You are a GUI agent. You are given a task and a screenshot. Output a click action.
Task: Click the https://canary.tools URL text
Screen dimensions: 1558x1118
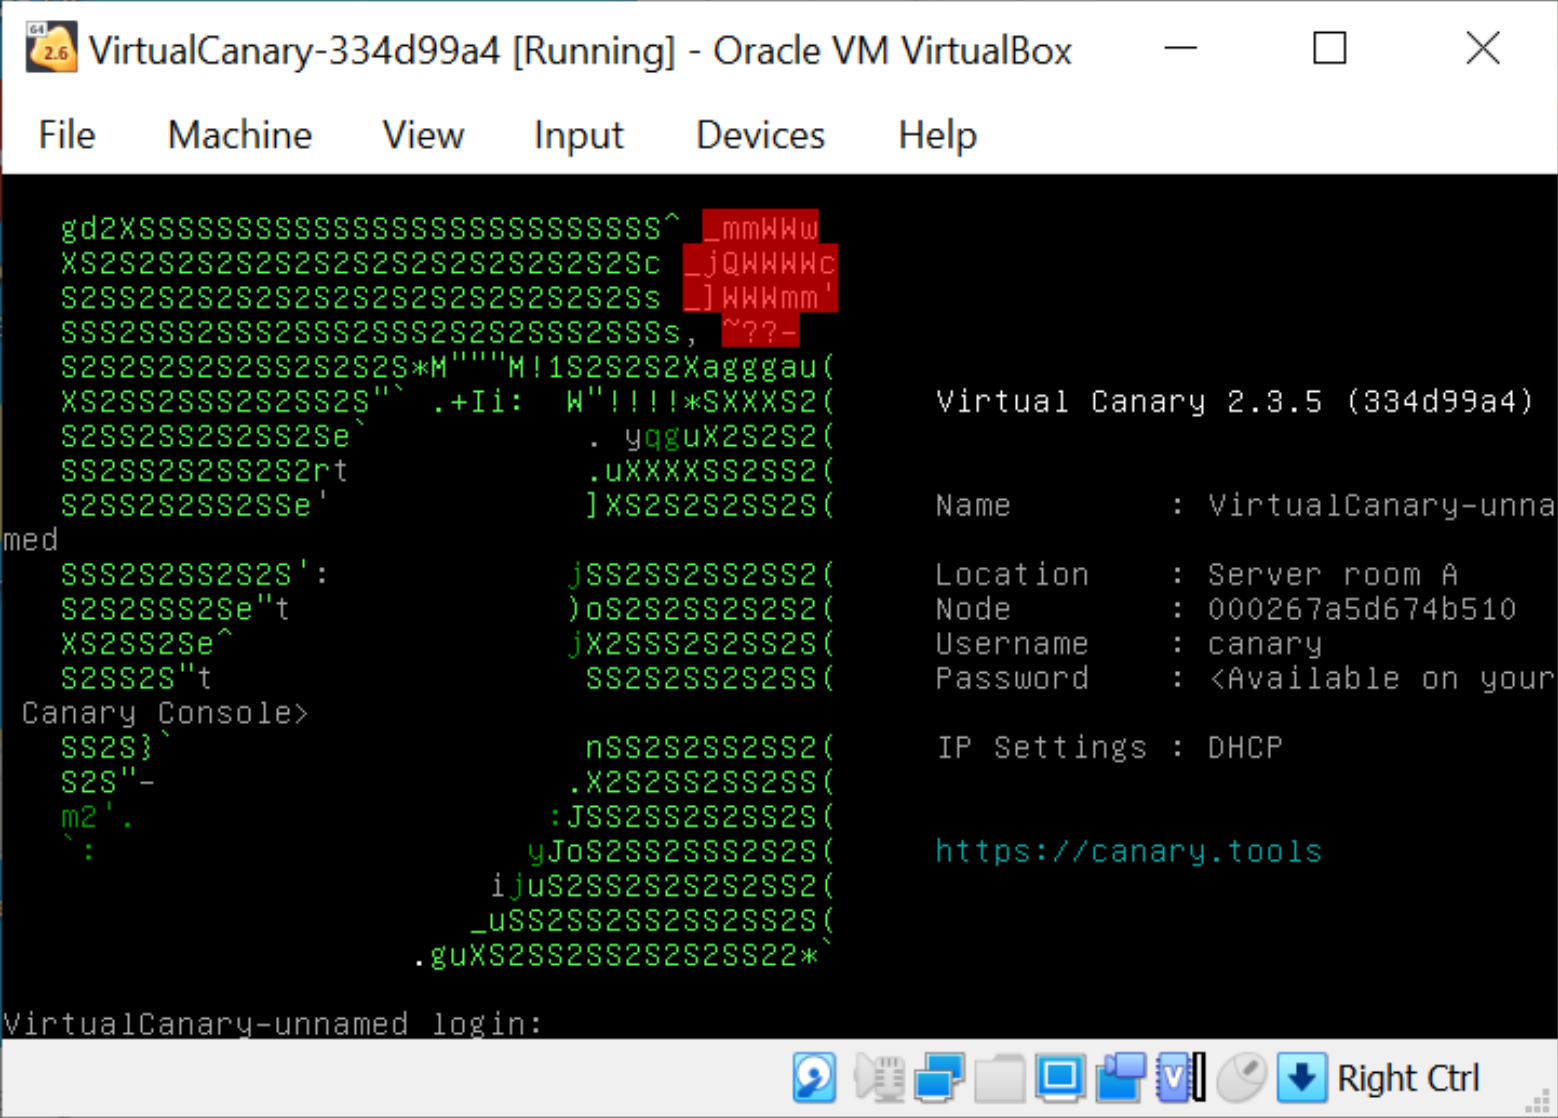1128,851
